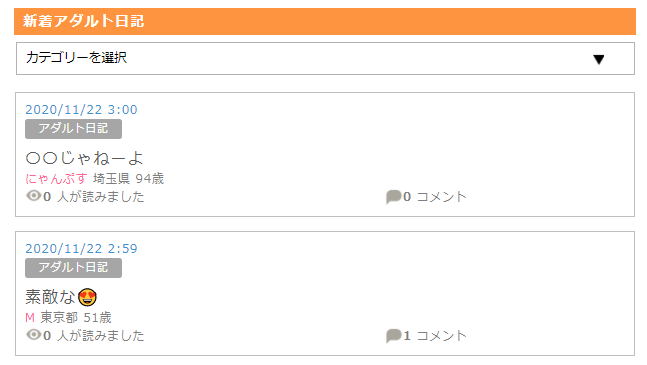The width and height of the screenshot is (647, 365).
Task: Click the heart-eyes emoji in the title
Action: (x=87, y=297)
